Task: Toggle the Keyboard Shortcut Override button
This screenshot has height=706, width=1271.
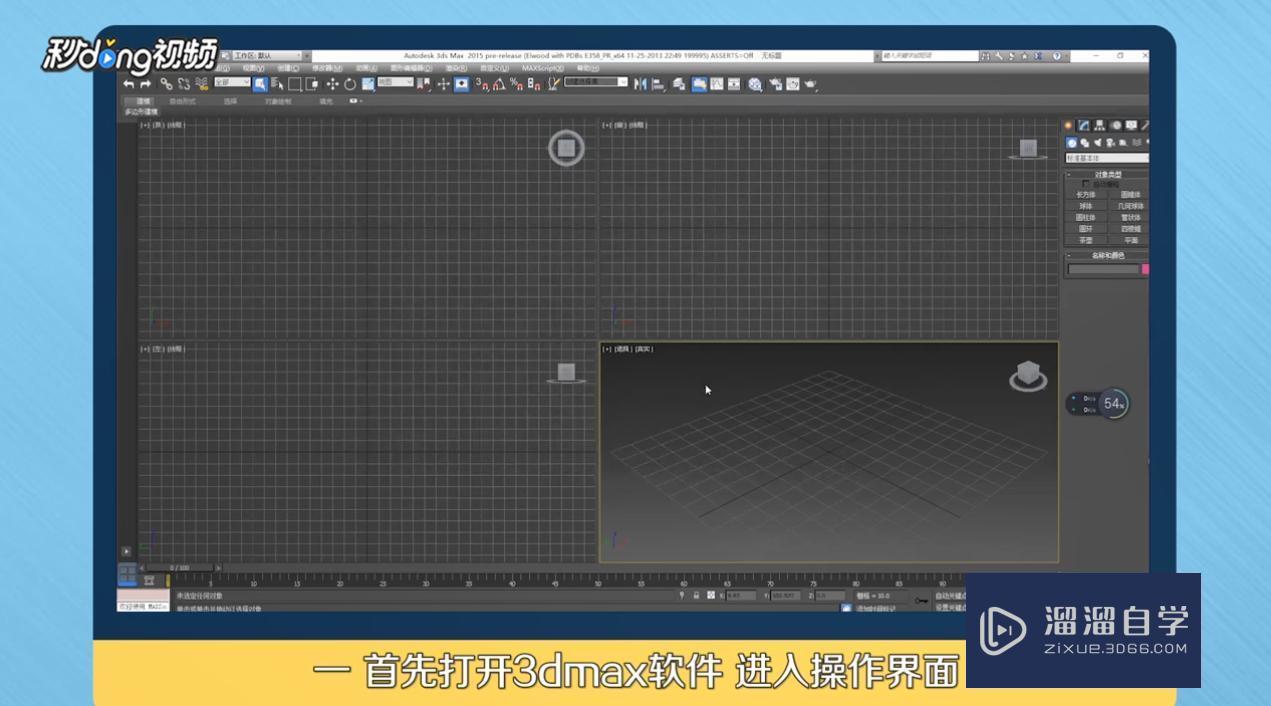Action: (x=461, y=84)
